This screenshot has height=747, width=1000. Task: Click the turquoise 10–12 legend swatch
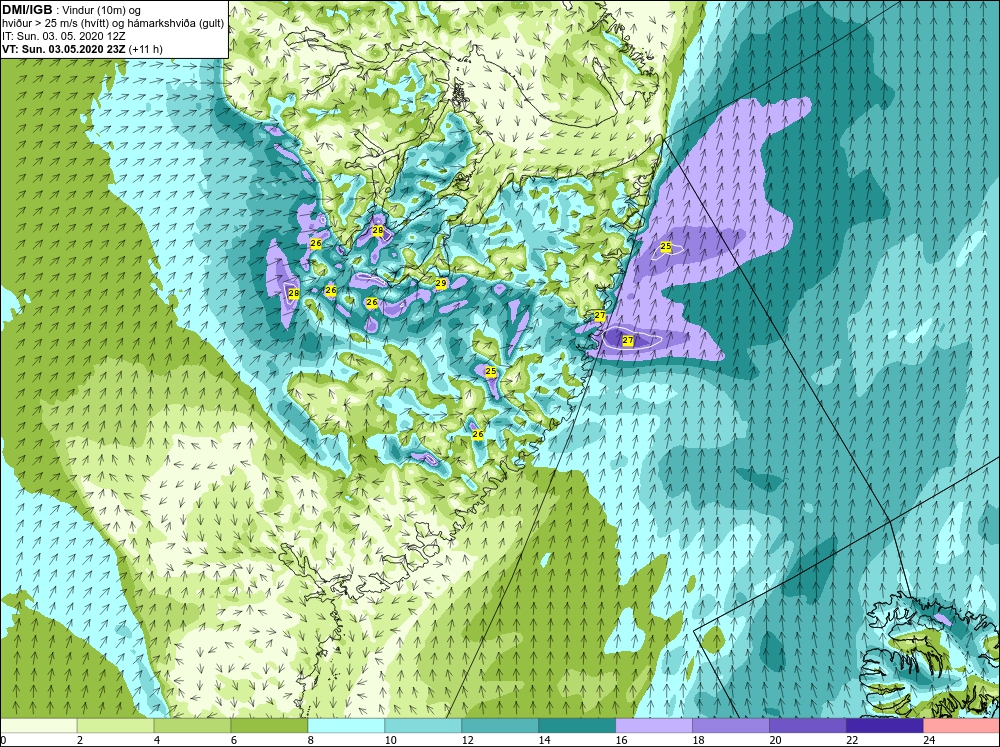pos(423,725)
